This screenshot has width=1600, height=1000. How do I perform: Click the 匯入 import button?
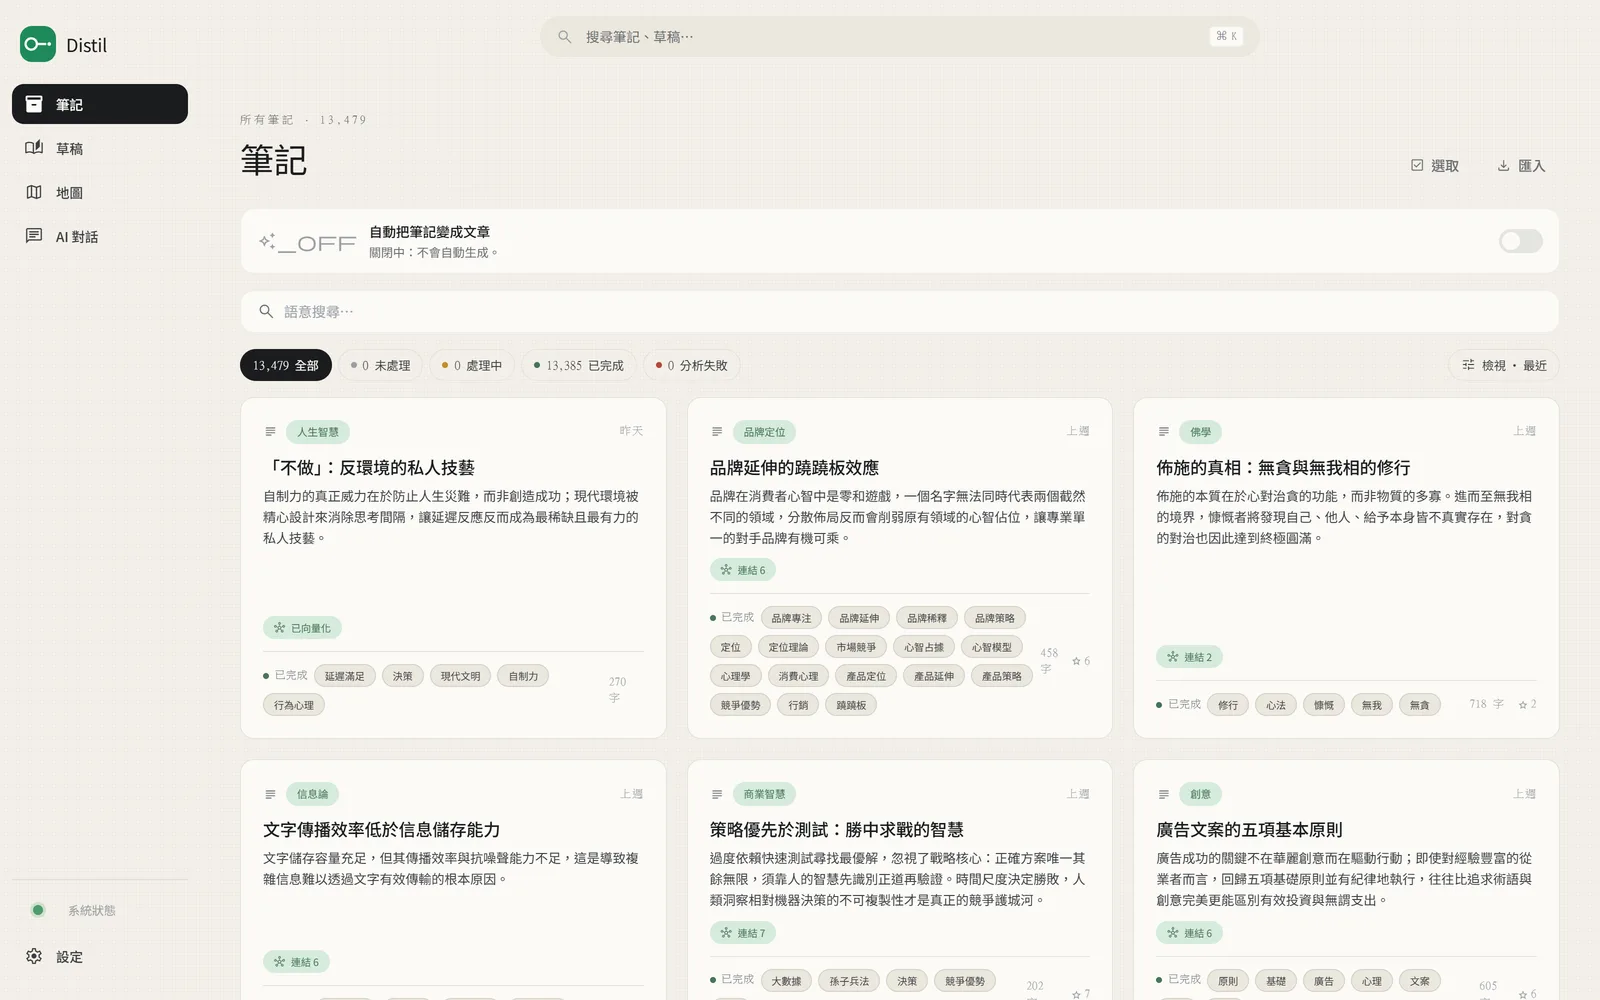click(x=1521, y=165)
